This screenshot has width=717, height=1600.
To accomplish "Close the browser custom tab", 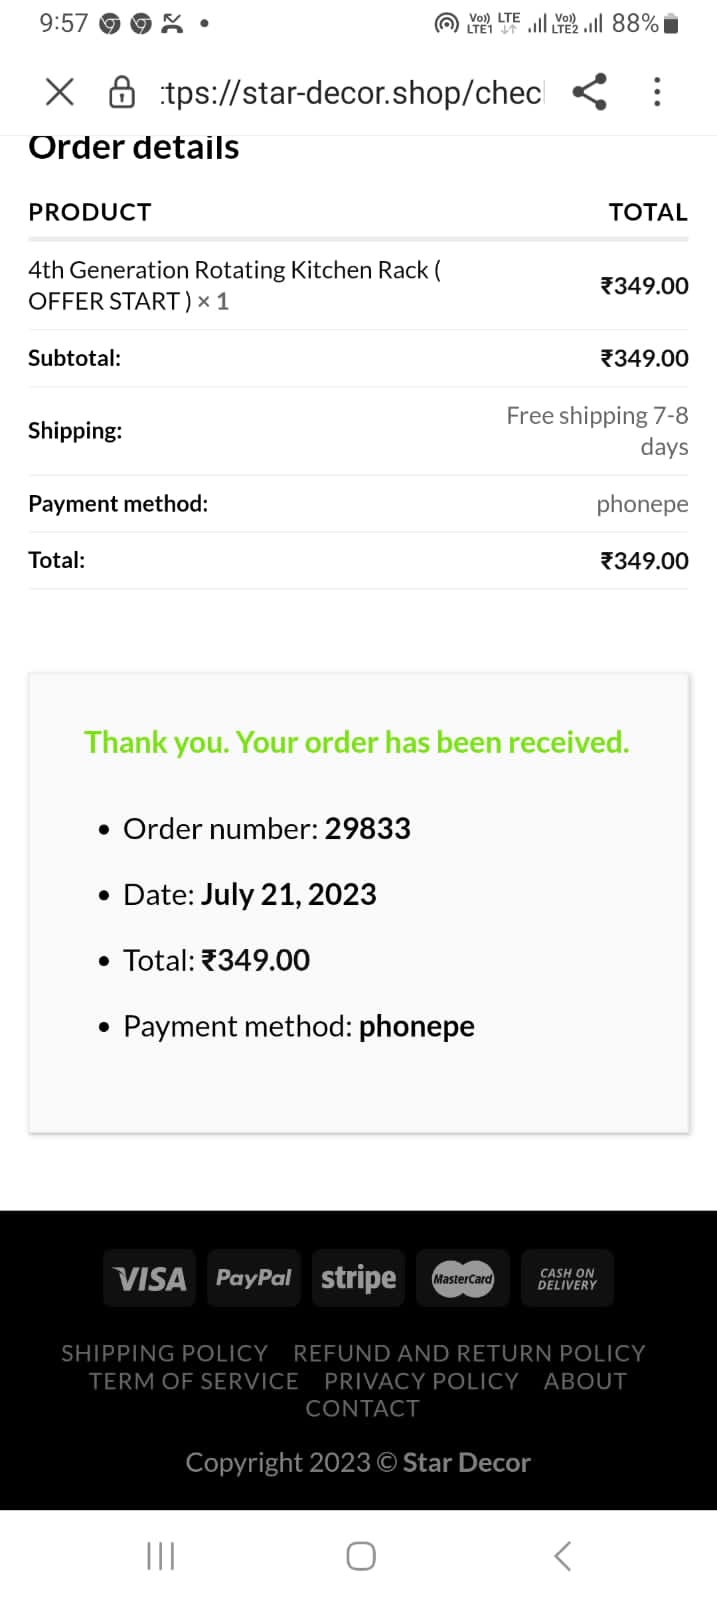I will [60, 92].
